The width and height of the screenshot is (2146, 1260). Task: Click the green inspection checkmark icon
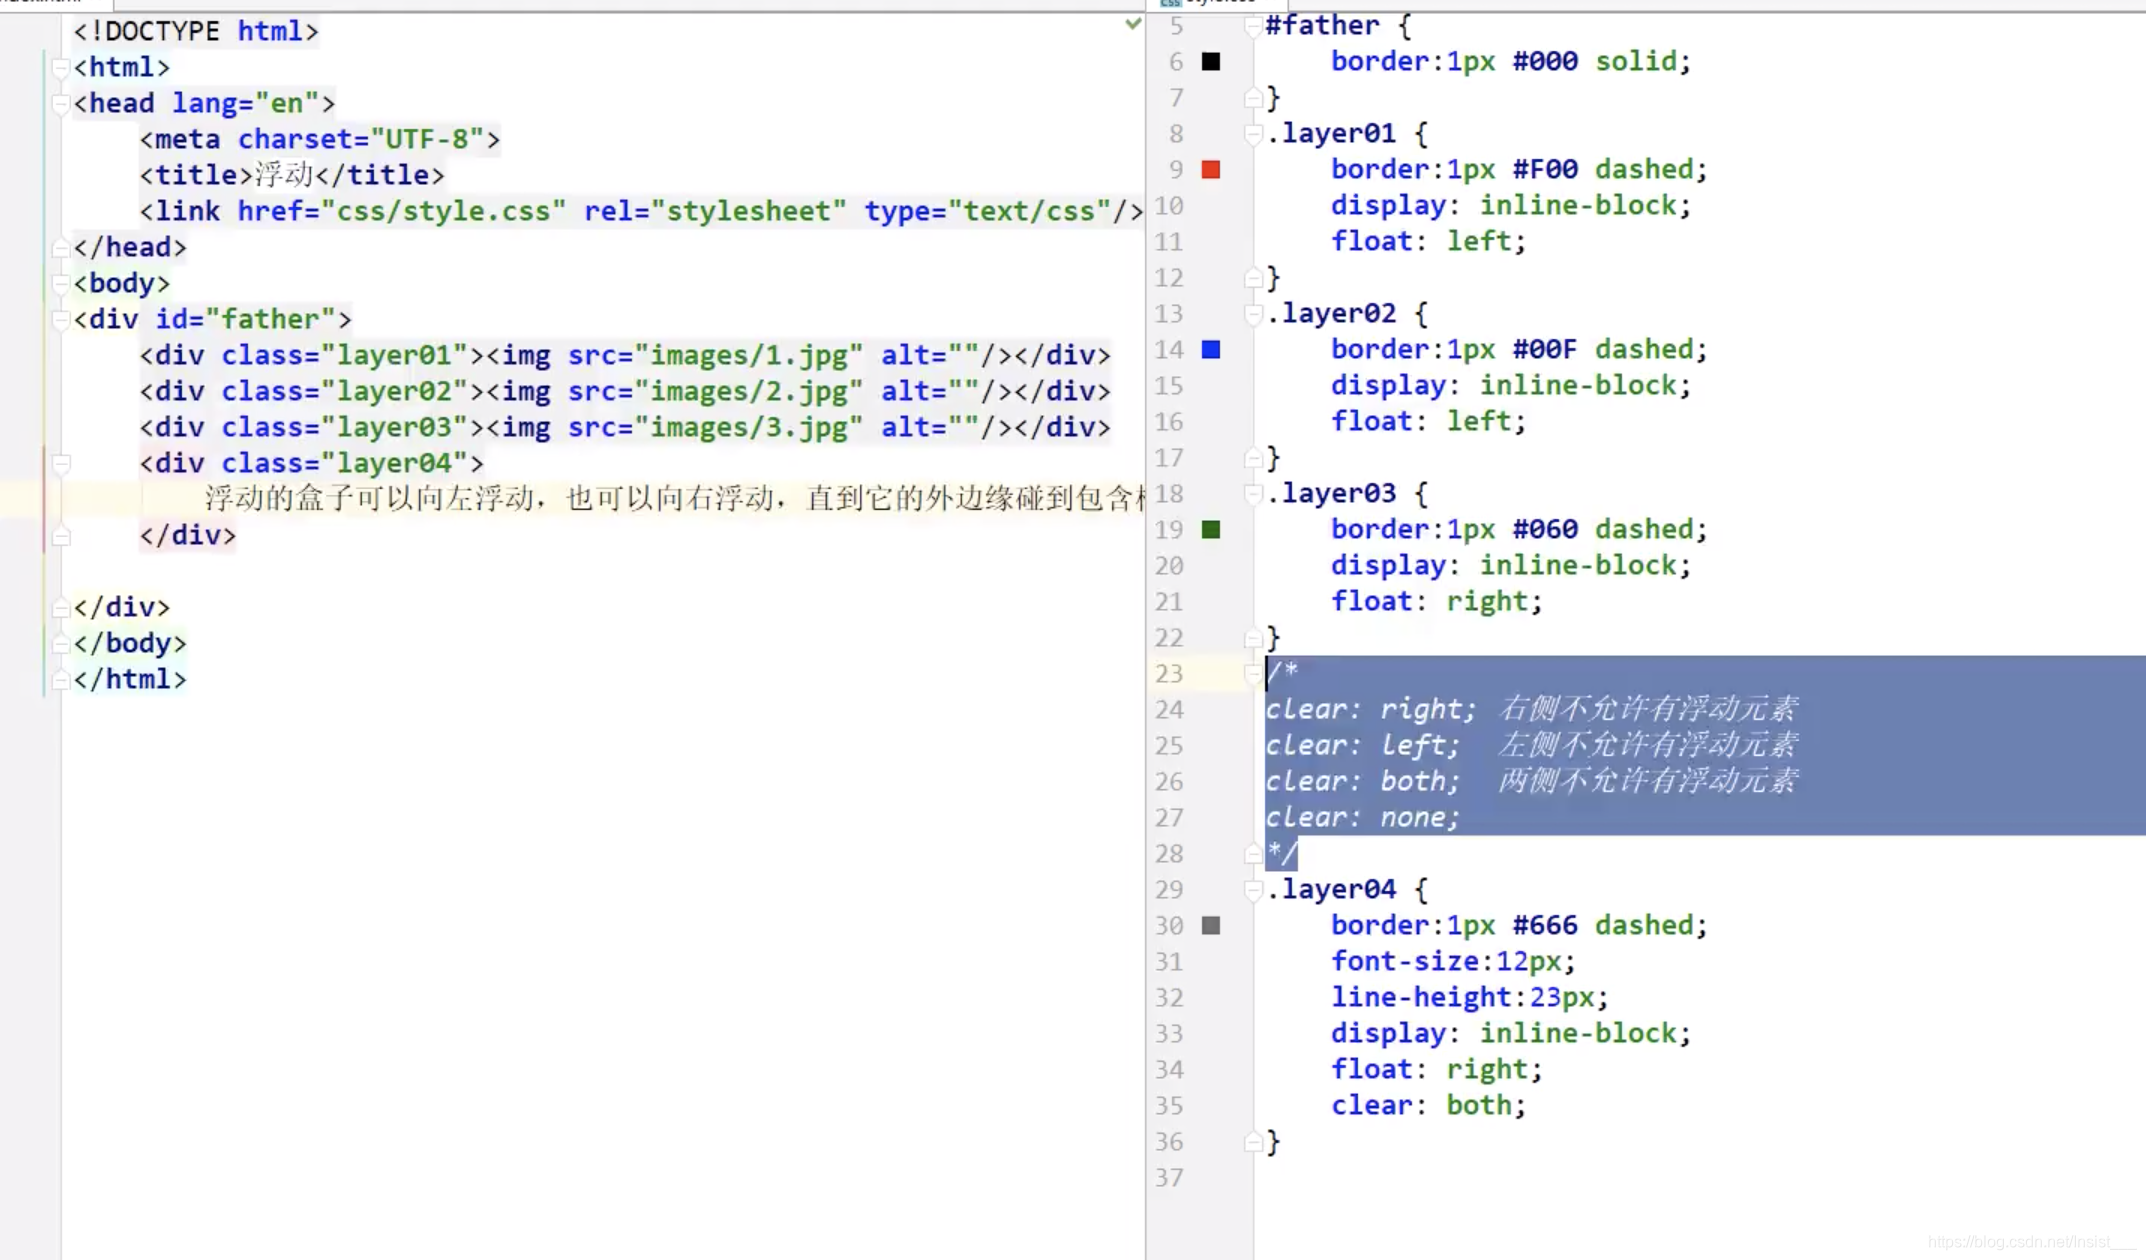(1132, 24)
